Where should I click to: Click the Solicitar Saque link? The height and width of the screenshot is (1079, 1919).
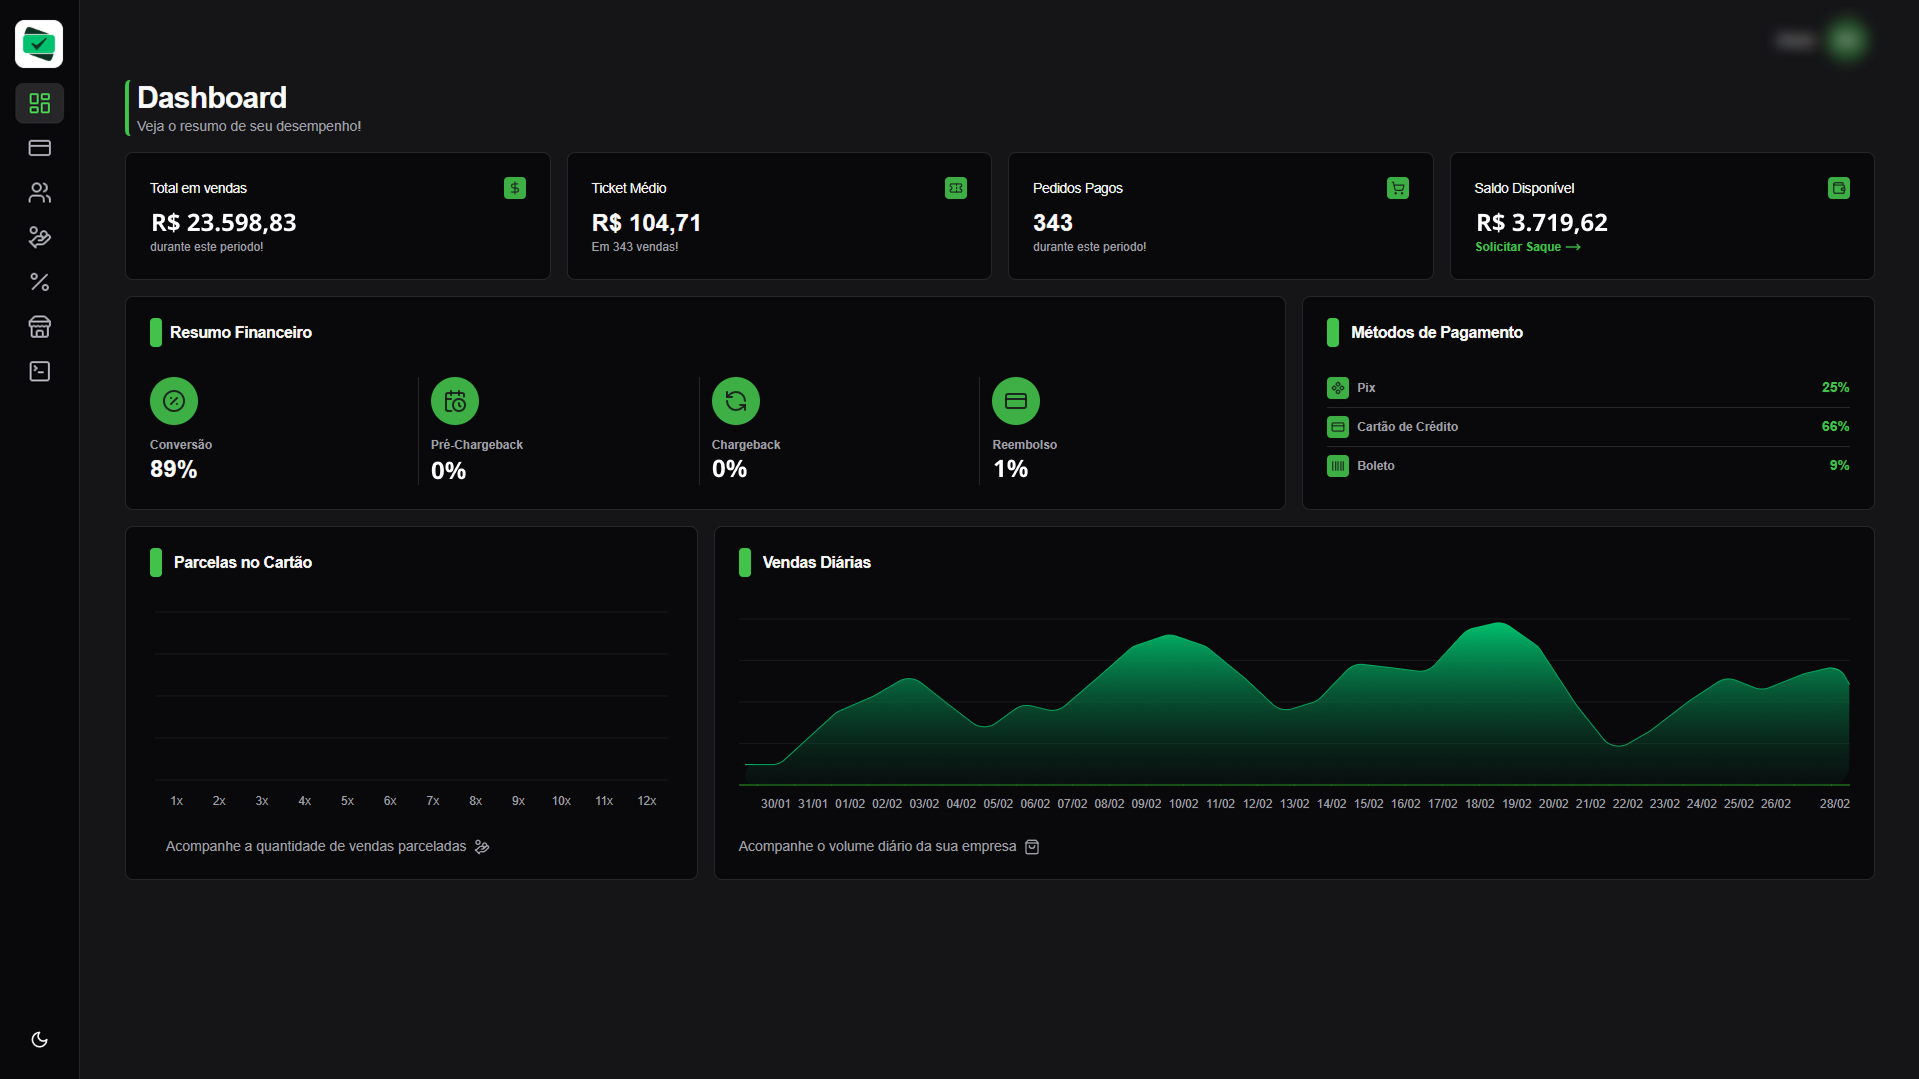pyautogui.click(x=1527, y=247)
